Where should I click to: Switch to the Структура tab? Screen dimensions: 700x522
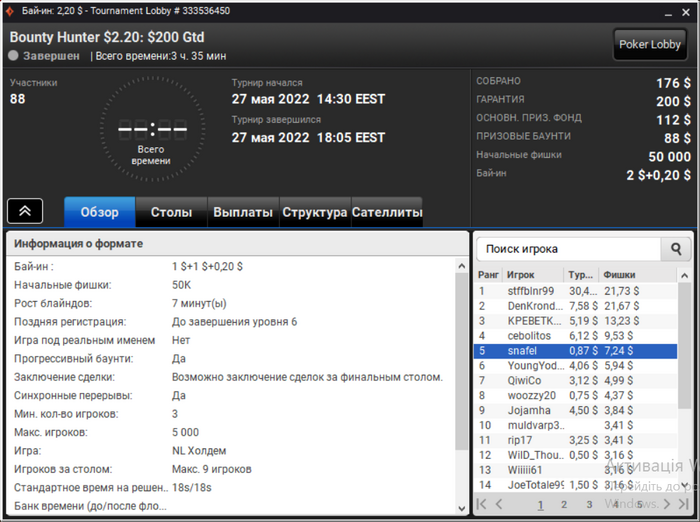point(315,212)
